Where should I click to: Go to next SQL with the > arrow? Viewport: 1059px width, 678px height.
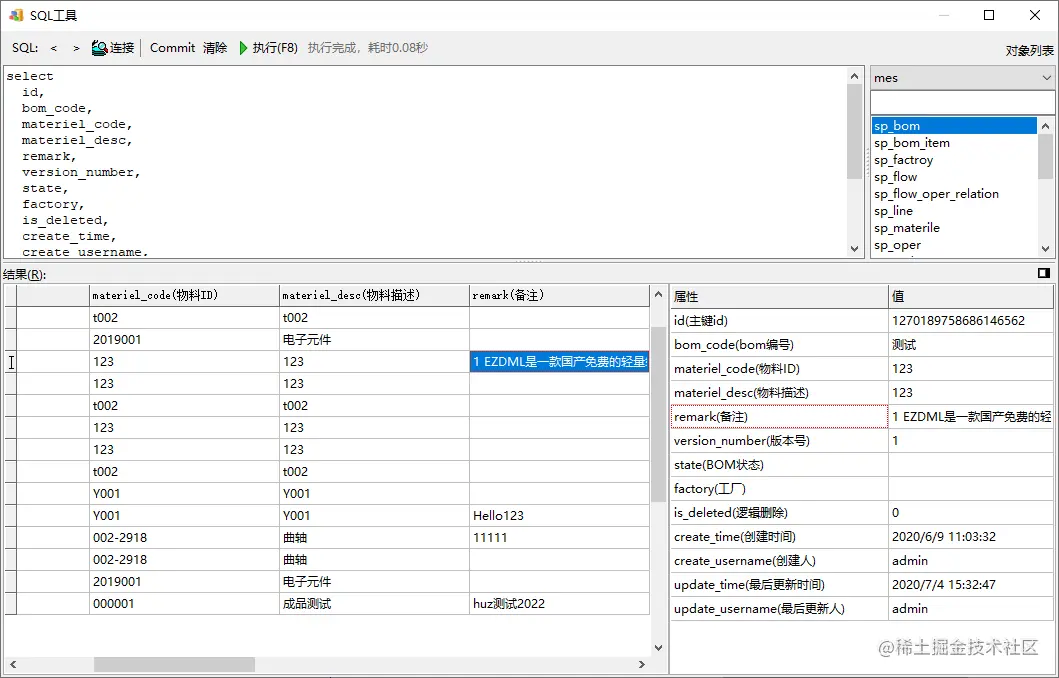[76, 48]
